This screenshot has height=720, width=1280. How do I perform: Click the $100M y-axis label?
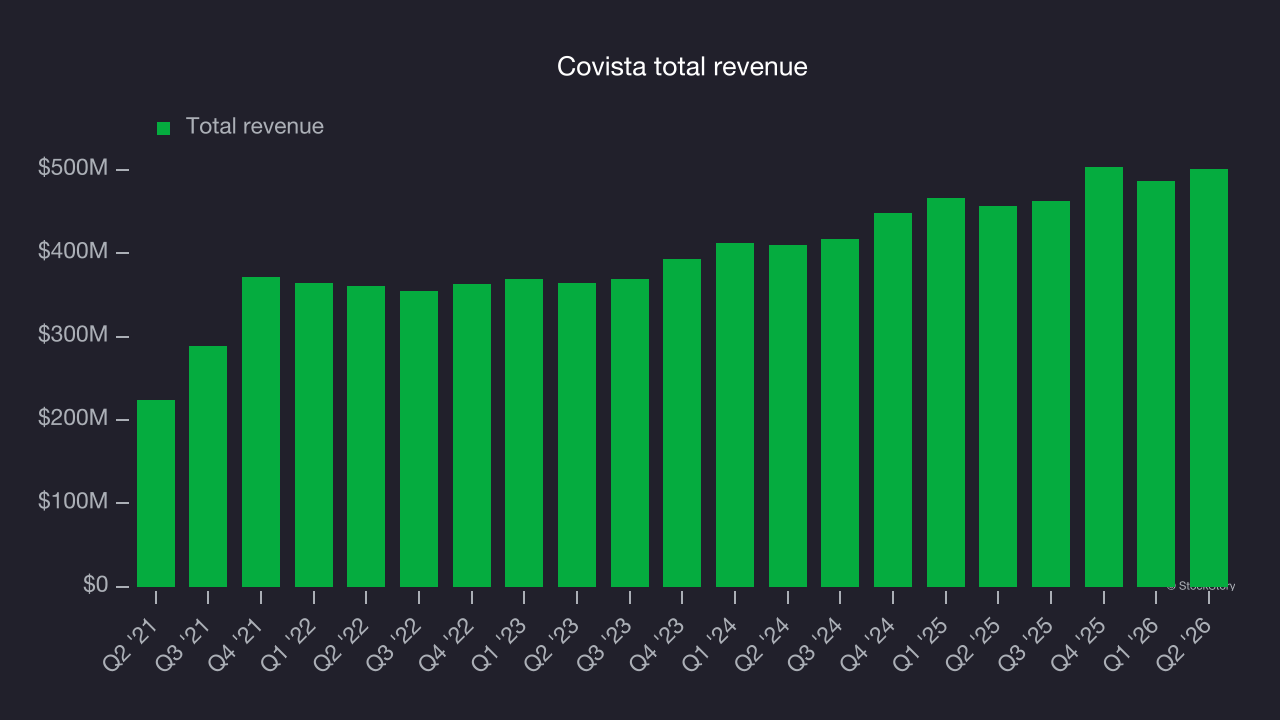[73, 501]
